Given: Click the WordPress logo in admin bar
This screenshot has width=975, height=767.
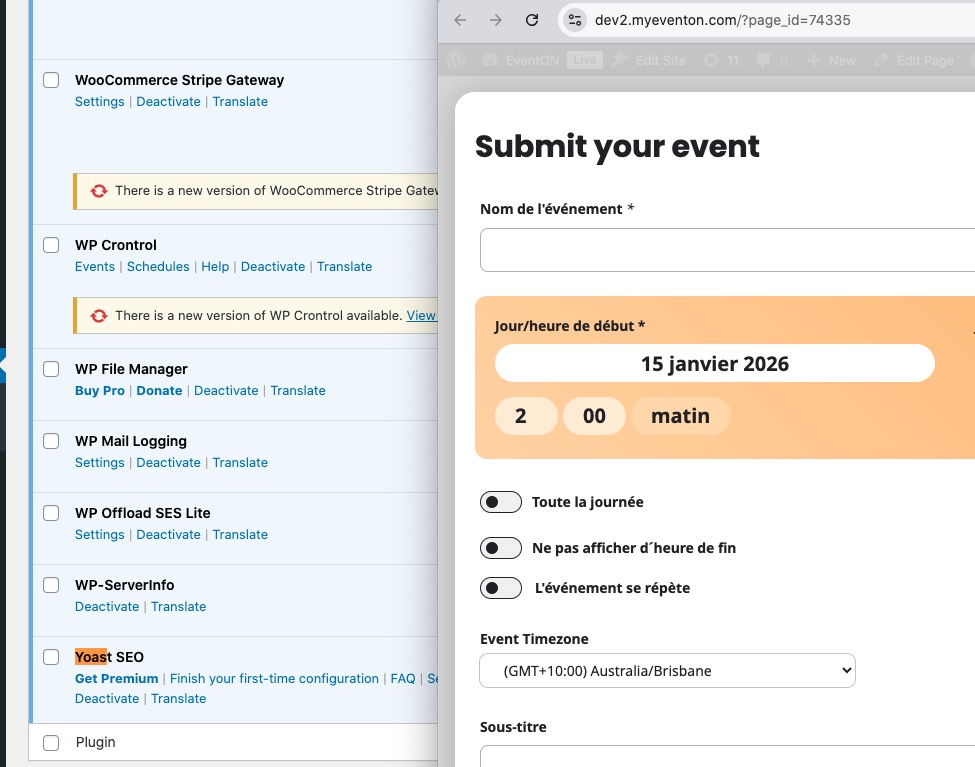Looking at the screenshot, I should [457, 60].
